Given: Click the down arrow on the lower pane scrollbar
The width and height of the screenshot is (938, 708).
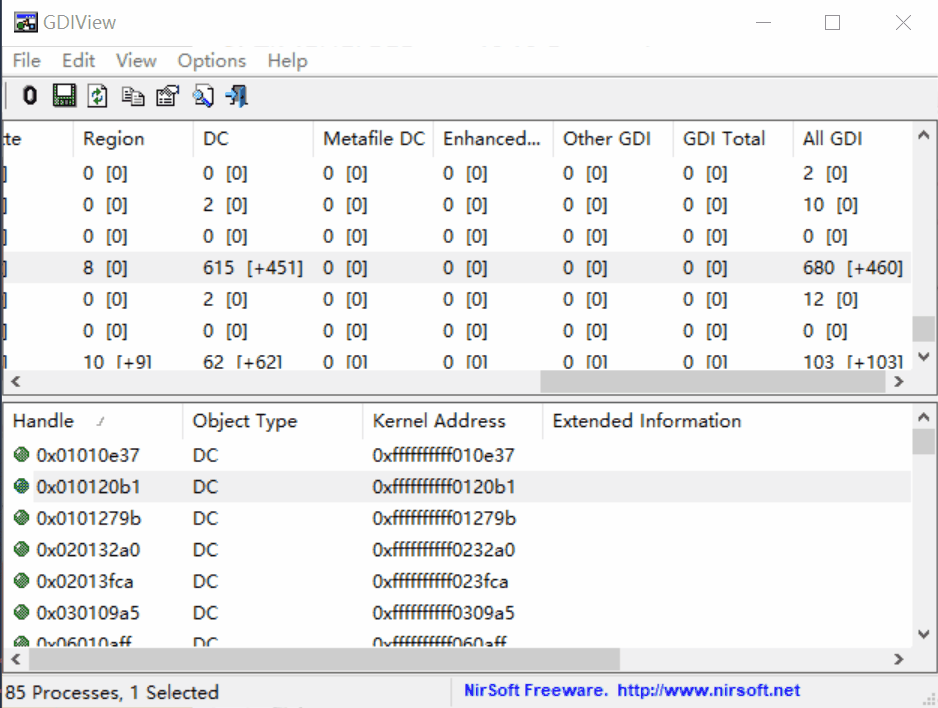Looking at the screenshot, I should (924, 632).
